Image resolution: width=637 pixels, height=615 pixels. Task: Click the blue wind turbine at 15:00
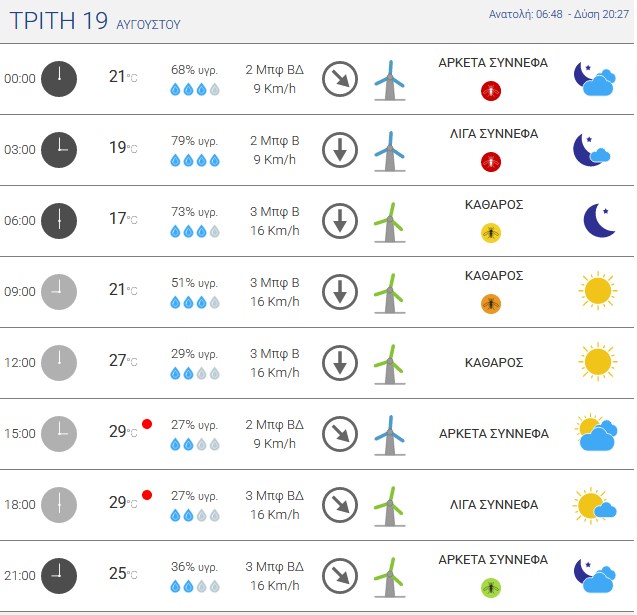(x=390, y=435)
